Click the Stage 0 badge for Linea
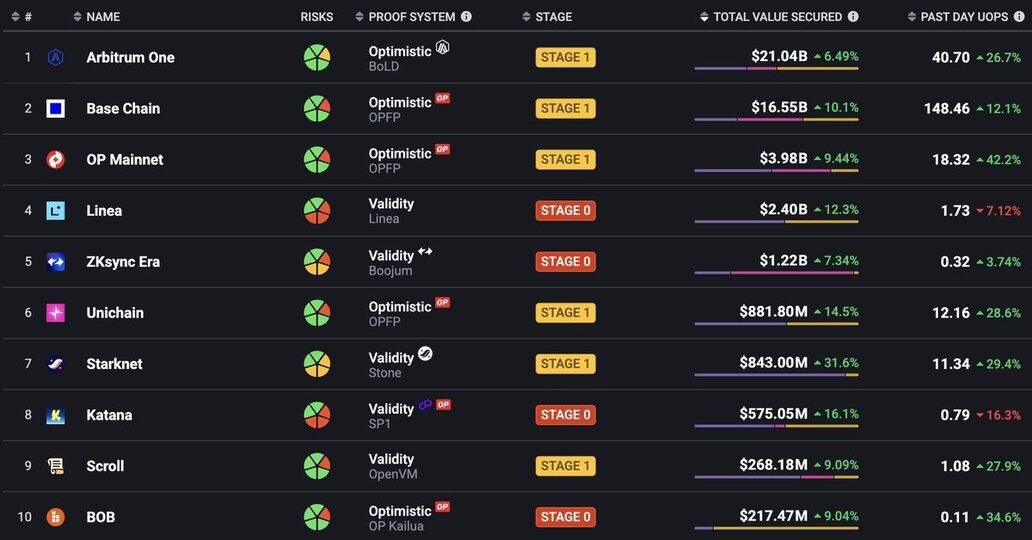Screen dimensions: 1032x540 coord(565,211)
